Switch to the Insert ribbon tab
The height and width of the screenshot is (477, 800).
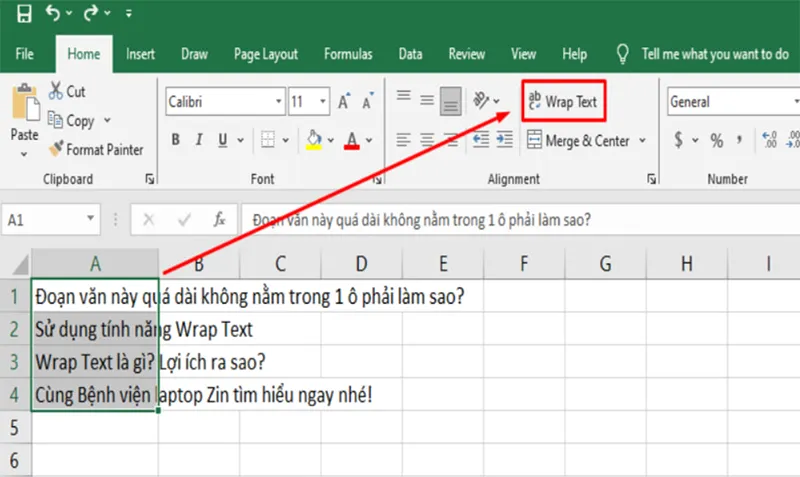point(140,54)
